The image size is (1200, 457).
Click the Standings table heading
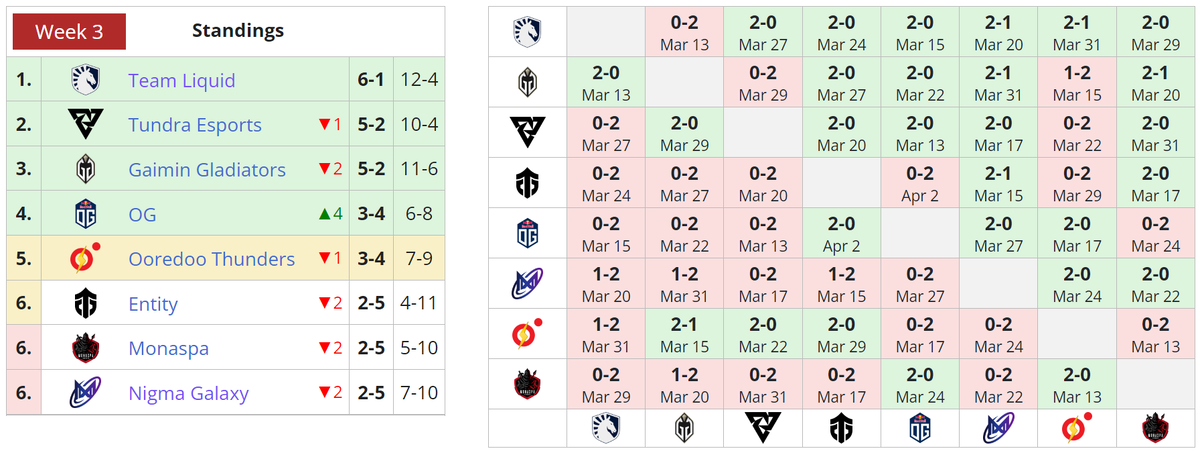click(x=237, y=31)
